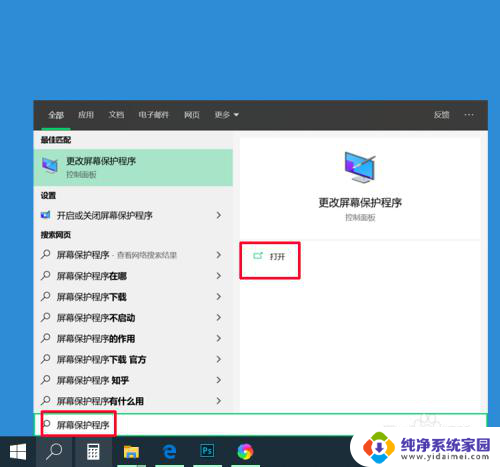Open File Explorer from the taskbar
Screen dimensions: 500x467
(131, 452)
